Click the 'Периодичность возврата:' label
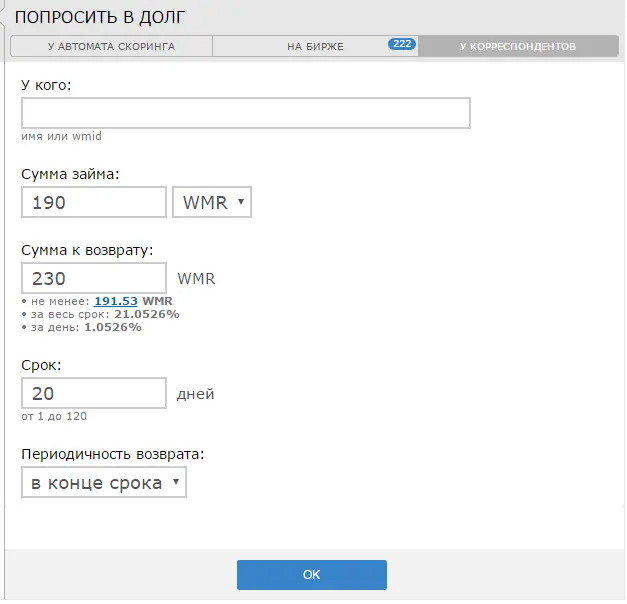Image resolution: width=627 pixels, height=604 pixels. pos(113,455)
